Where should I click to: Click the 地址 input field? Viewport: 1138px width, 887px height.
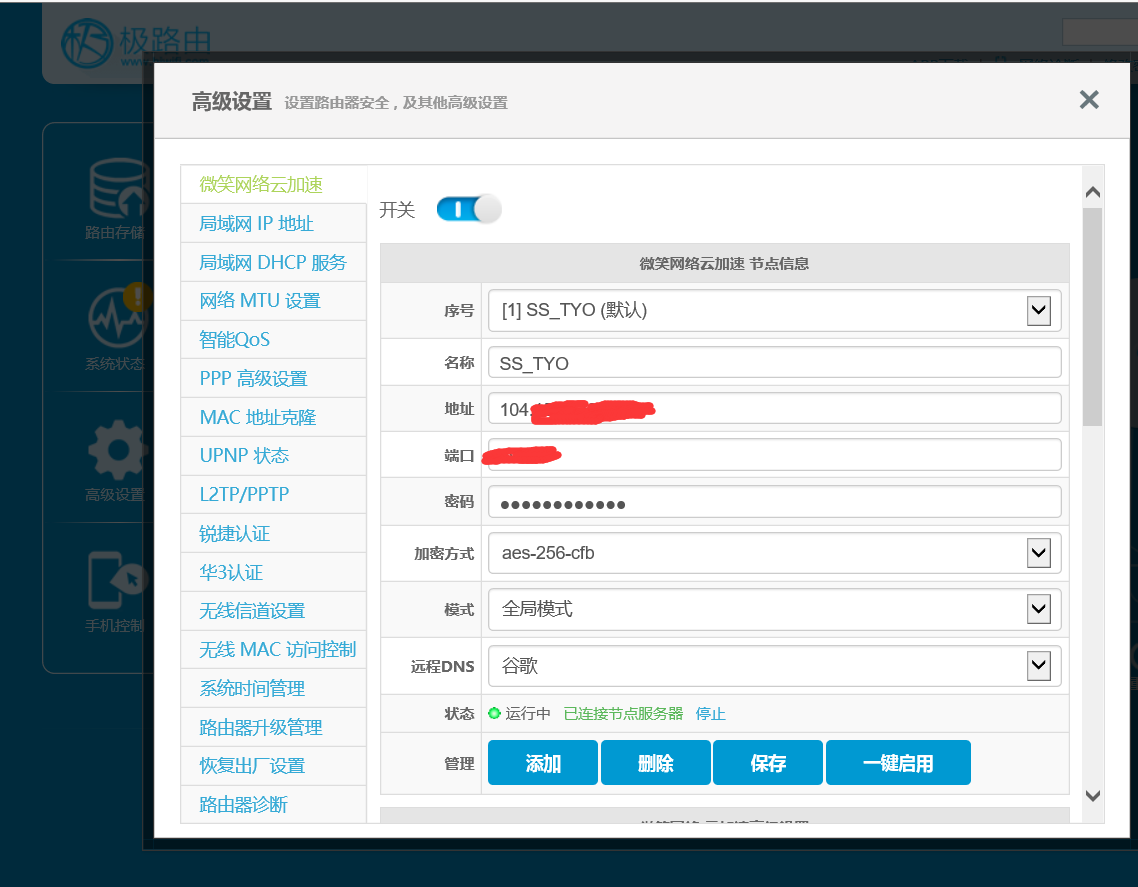[774, 409]
